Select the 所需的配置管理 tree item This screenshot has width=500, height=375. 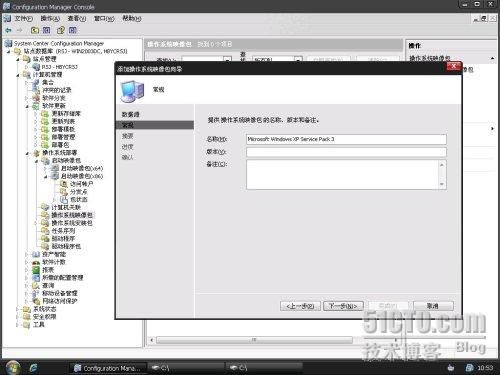click(63, 278)
